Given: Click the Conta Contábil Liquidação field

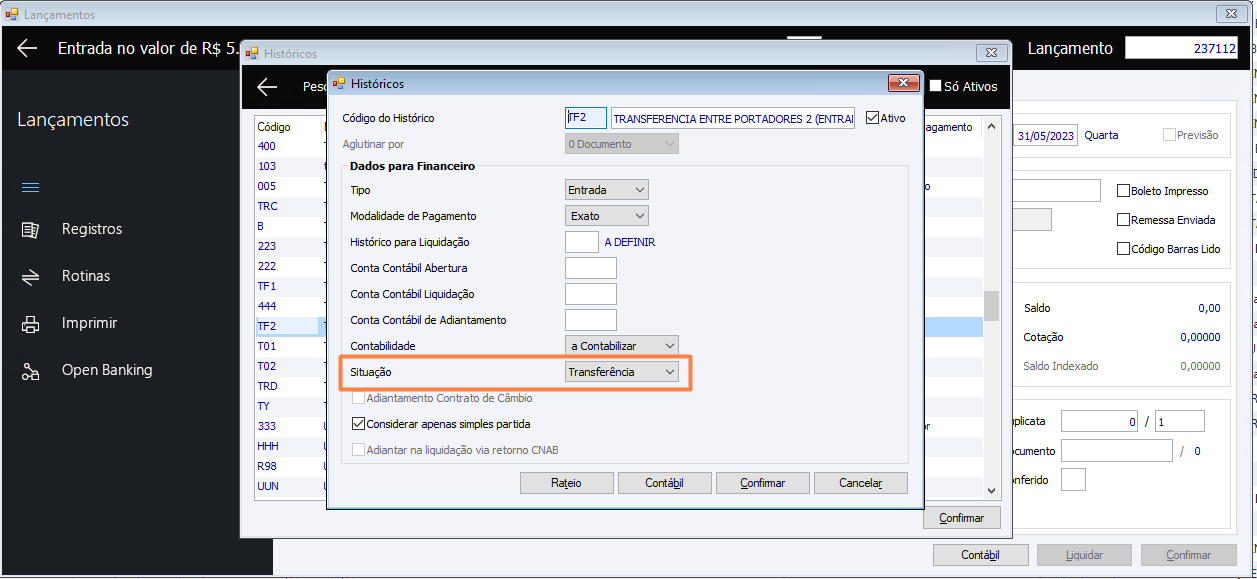Looking at the screenshot, I should coord(591,294).
